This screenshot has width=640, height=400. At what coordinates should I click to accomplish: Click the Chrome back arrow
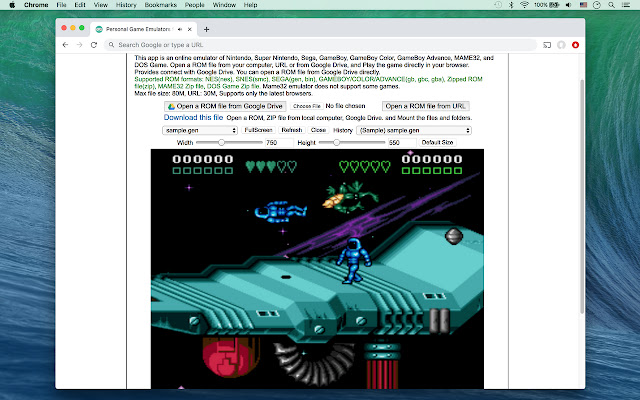65,45
